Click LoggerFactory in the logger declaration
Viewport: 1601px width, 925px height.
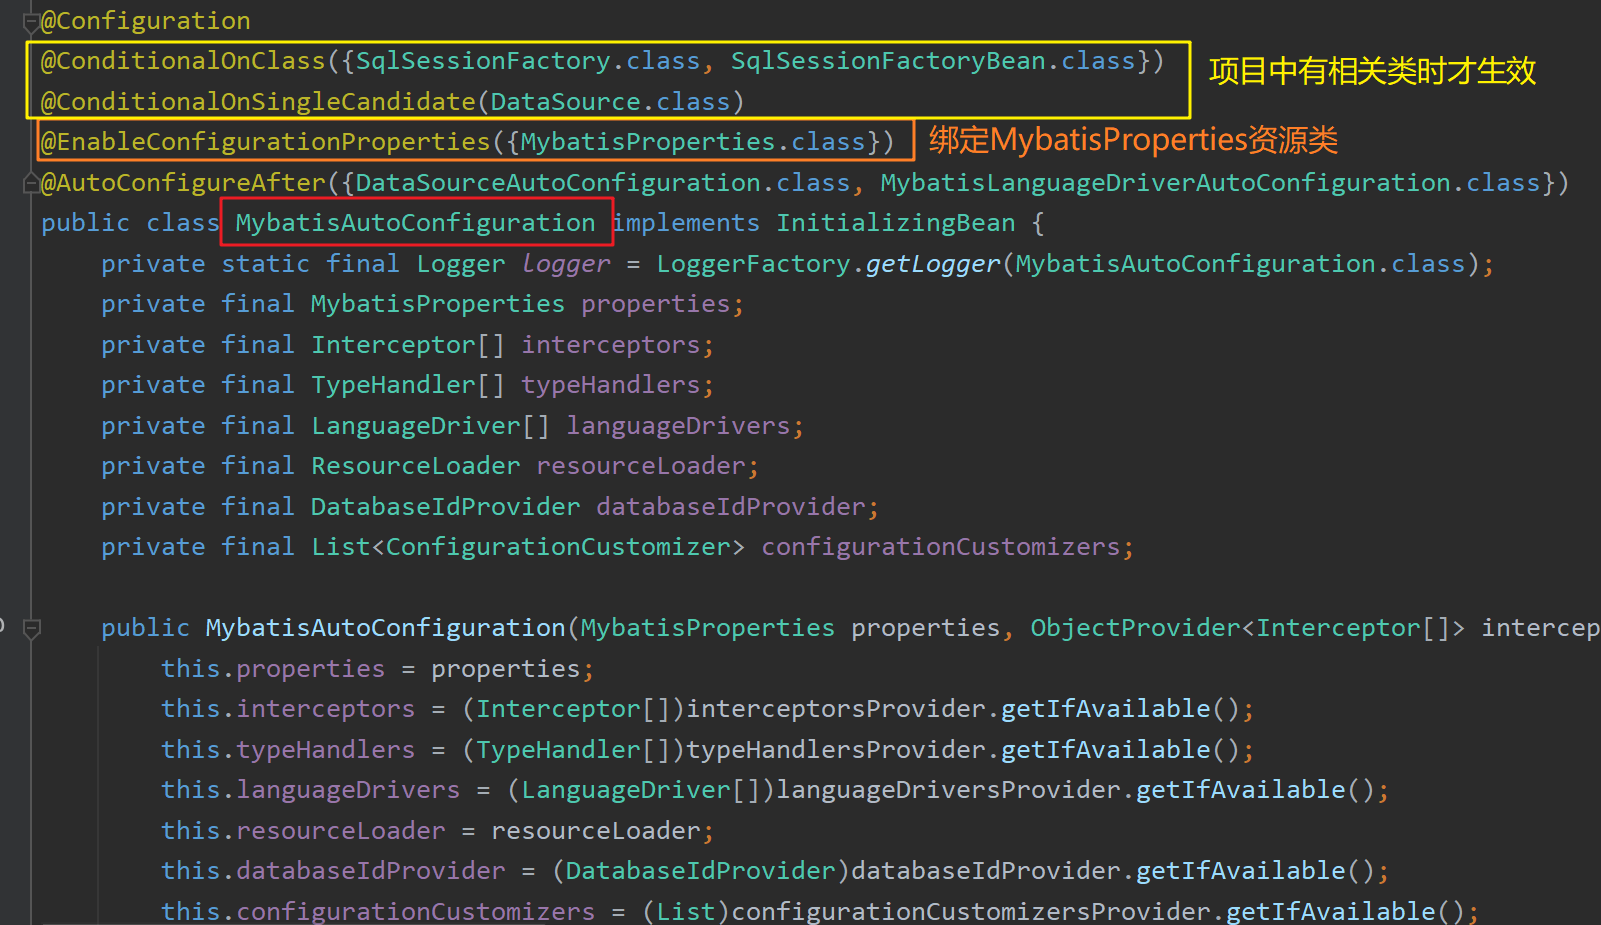pos(753,264)
